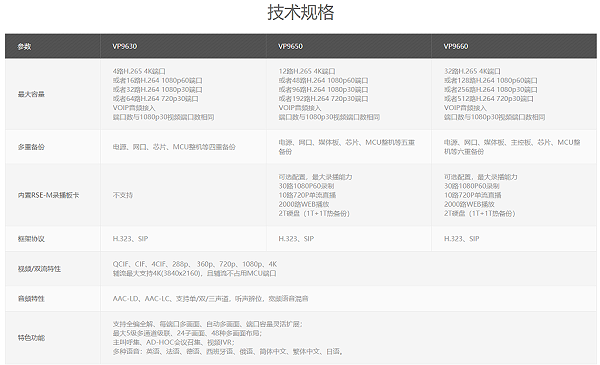The width and height of the screenshot is (600, 365).
Task: Click 'VOIP音频接入' in the VP9650 column
Action: point(299,108)
